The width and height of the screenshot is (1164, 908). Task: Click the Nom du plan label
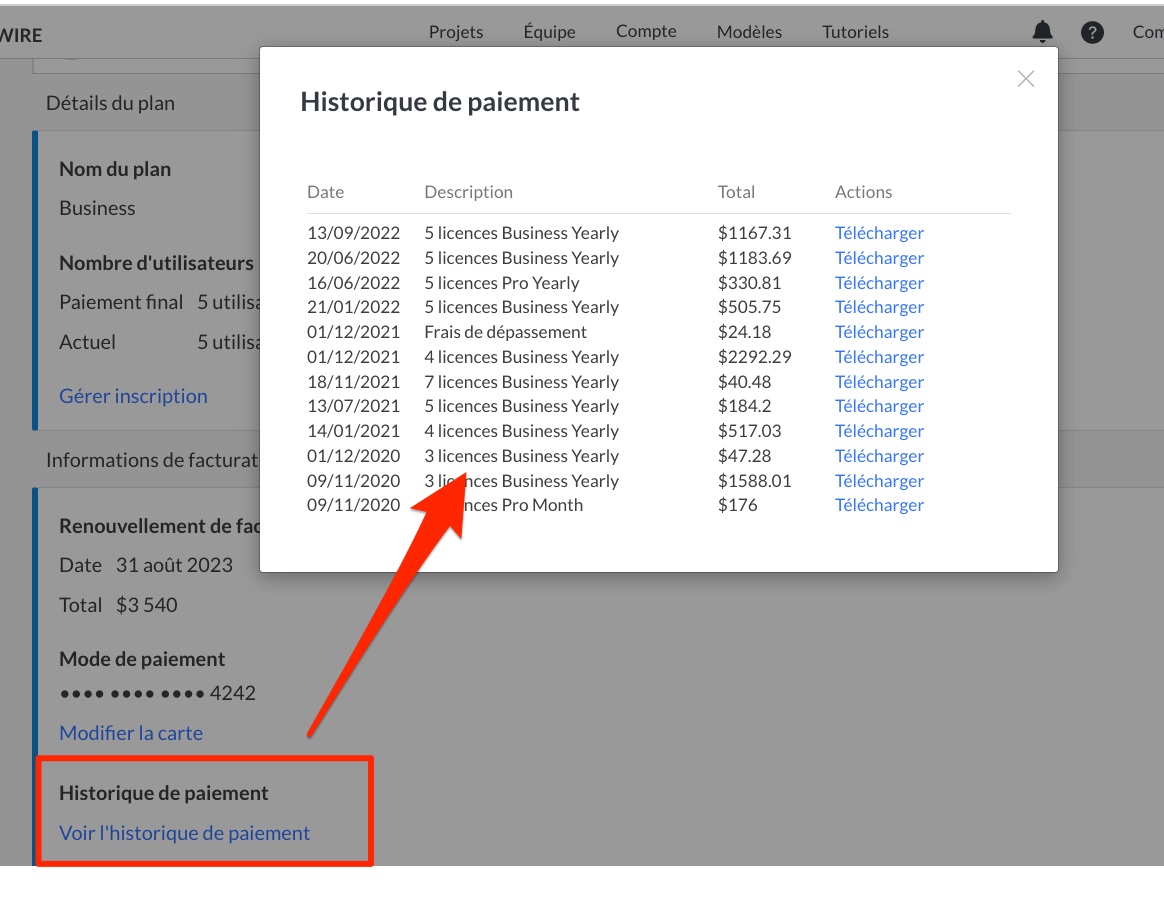point(115,169)
